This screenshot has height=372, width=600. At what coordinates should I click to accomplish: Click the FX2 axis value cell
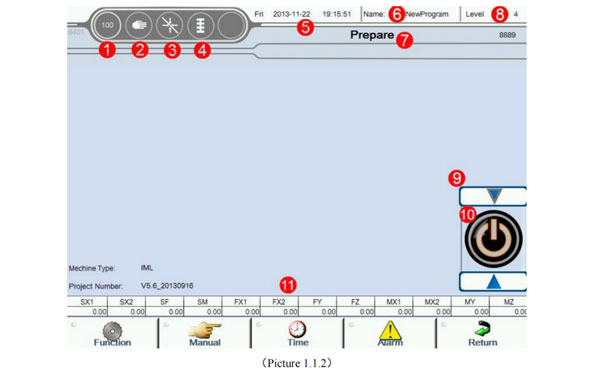pos(279,312)
